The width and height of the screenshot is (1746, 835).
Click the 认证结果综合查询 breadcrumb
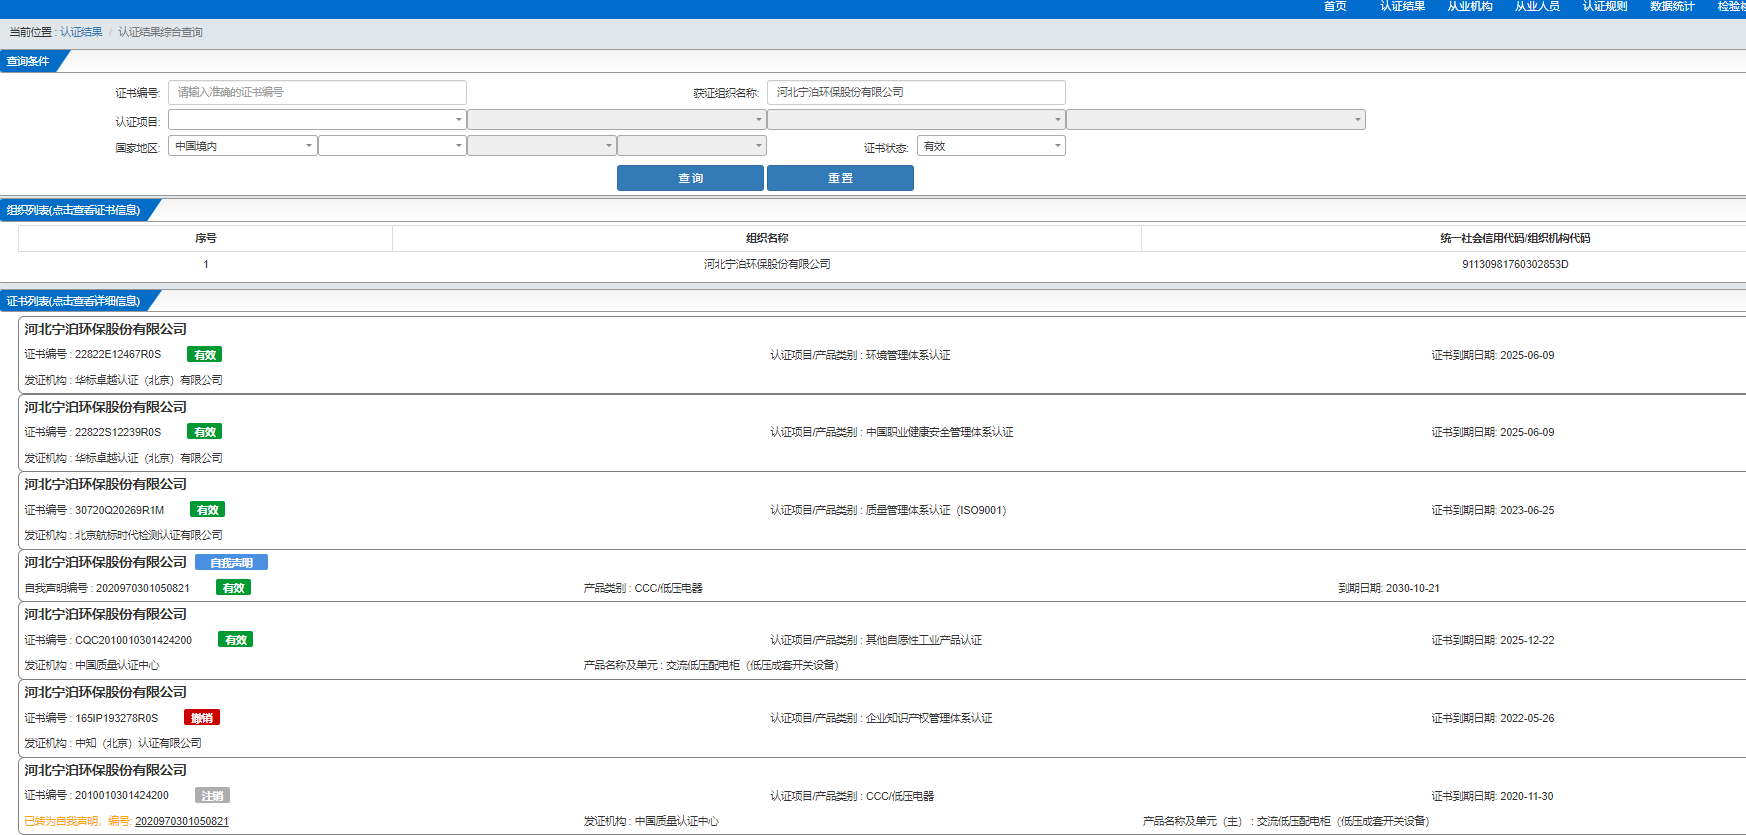(x=160, y=32)
